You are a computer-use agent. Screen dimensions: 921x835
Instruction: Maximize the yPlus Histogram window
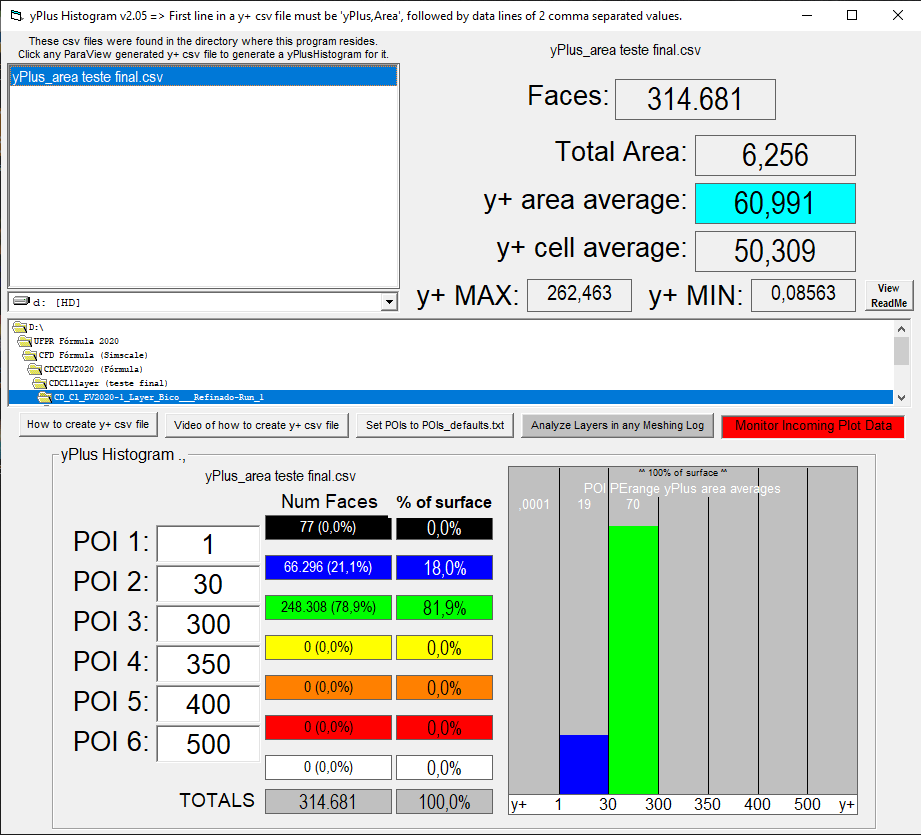(x=852, y=15)
